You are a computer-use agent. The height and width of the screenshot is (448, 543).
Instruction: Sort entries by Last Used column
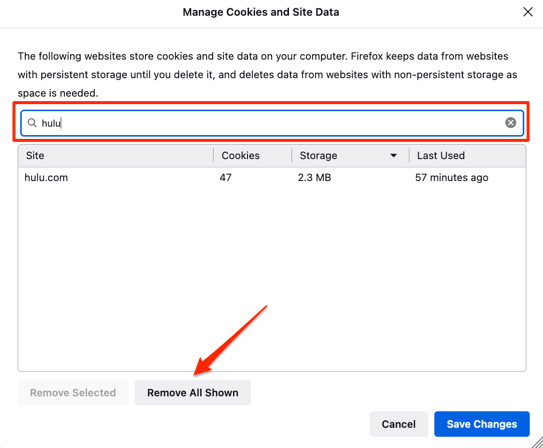tap(468, 155)
